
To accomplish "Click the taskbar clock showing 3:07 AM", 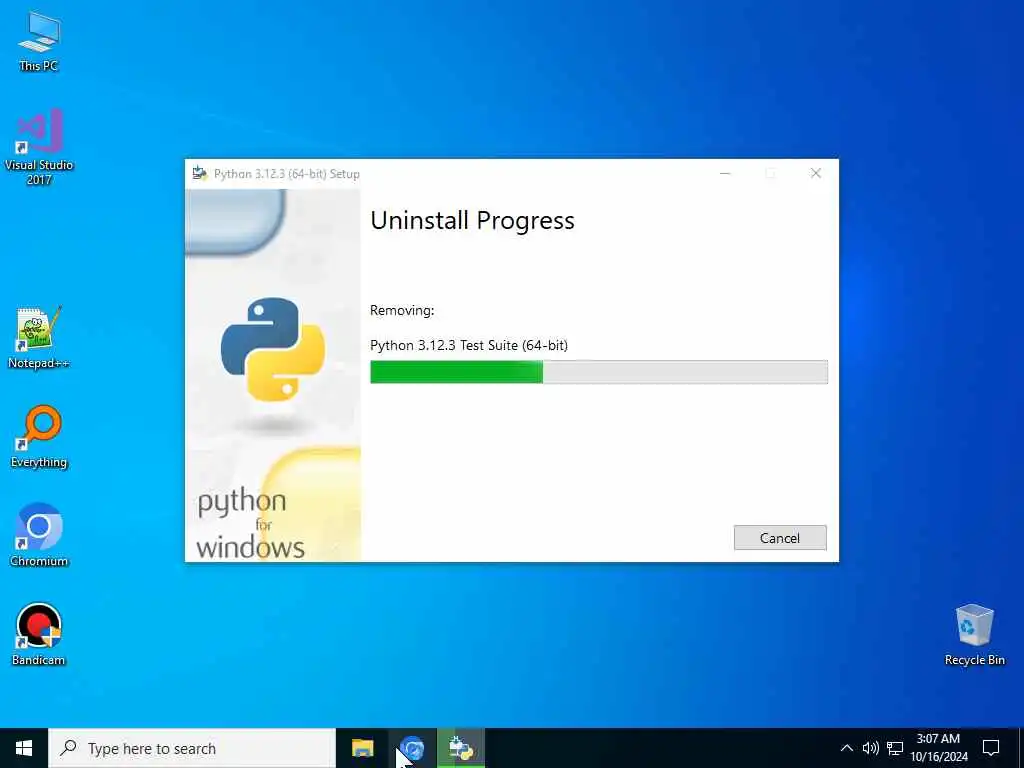I will [938, 748].
